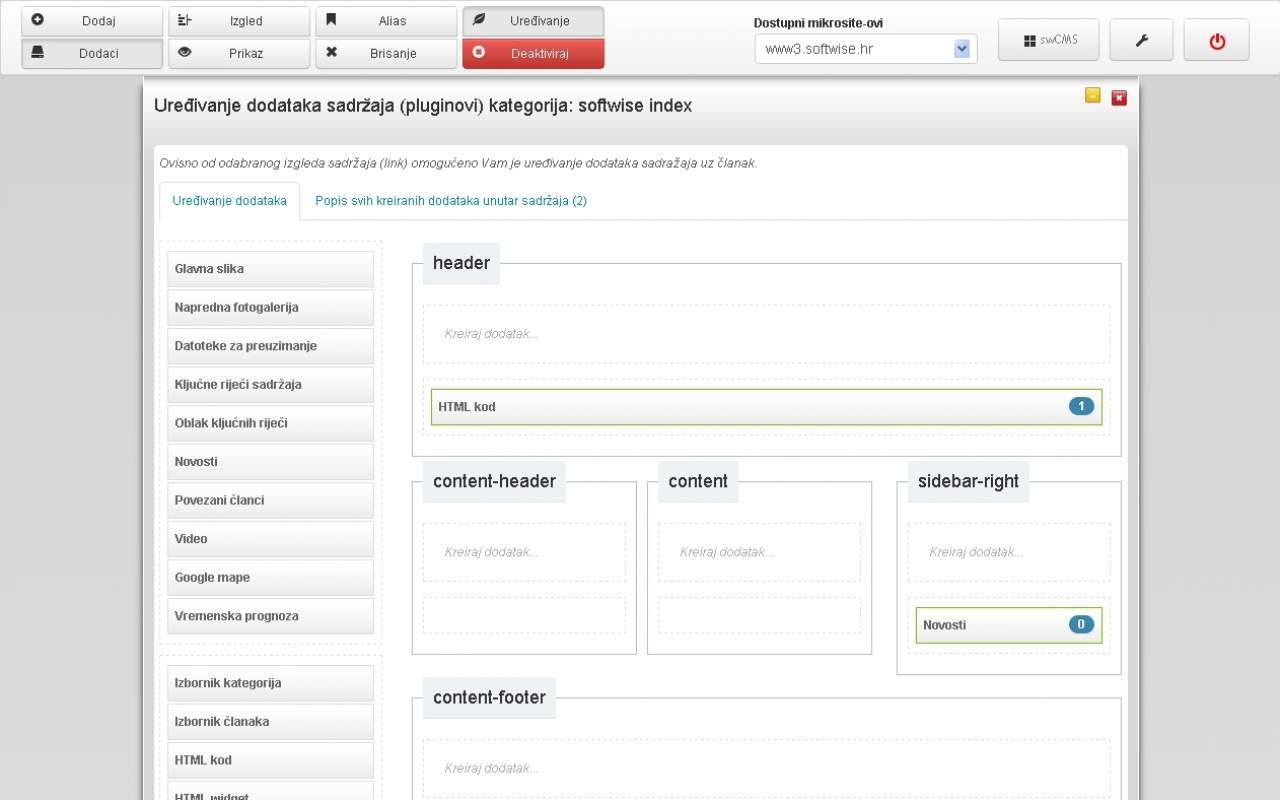Click the red power logout icon
Image resolution: width=1280 pixels, height=800 pixels.
1216,40
